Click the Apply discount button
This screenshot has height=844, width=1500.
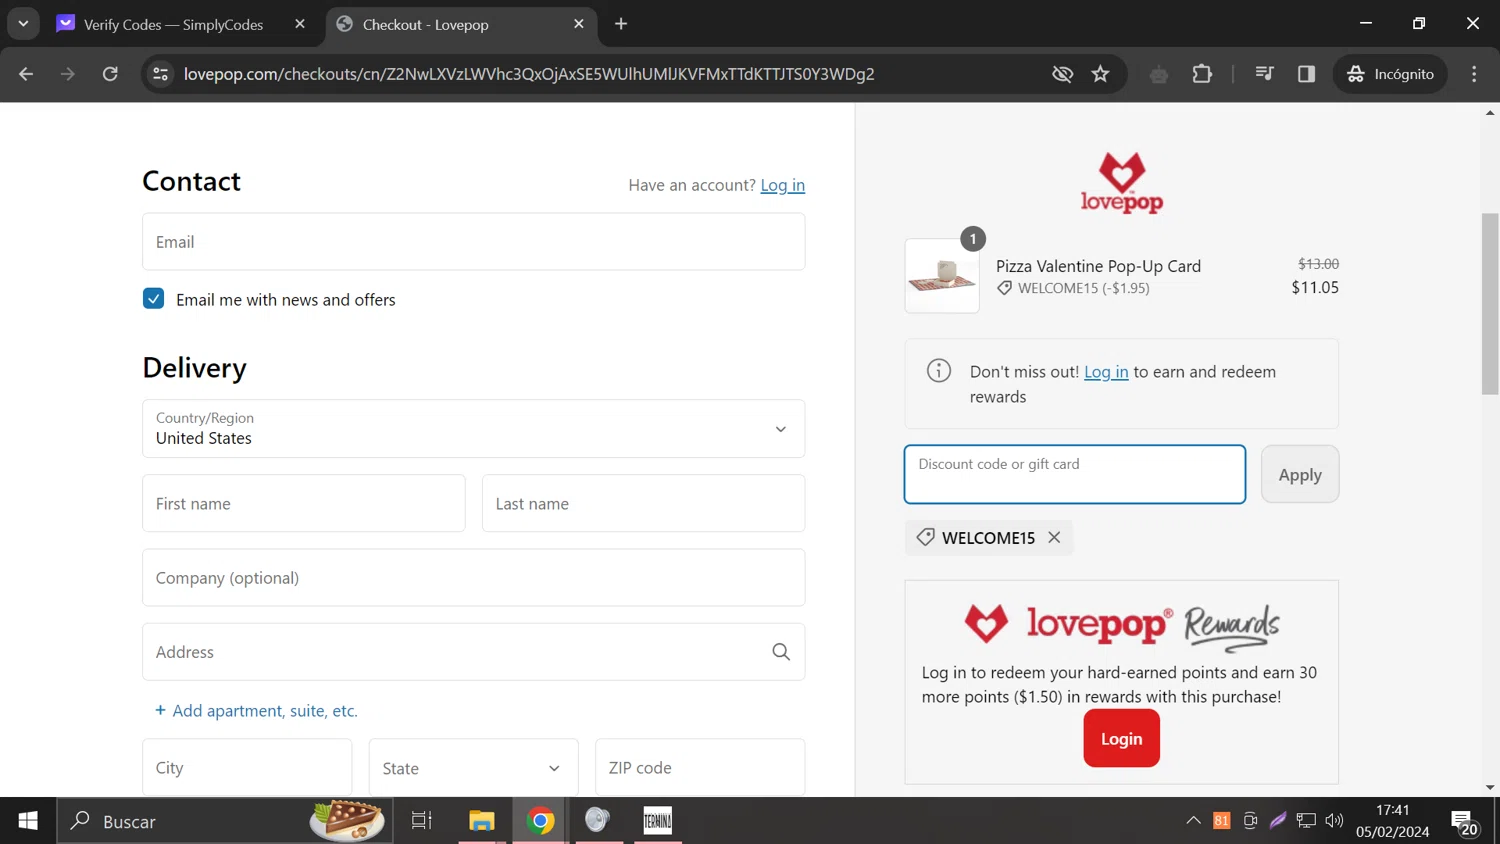point(1300,474)
